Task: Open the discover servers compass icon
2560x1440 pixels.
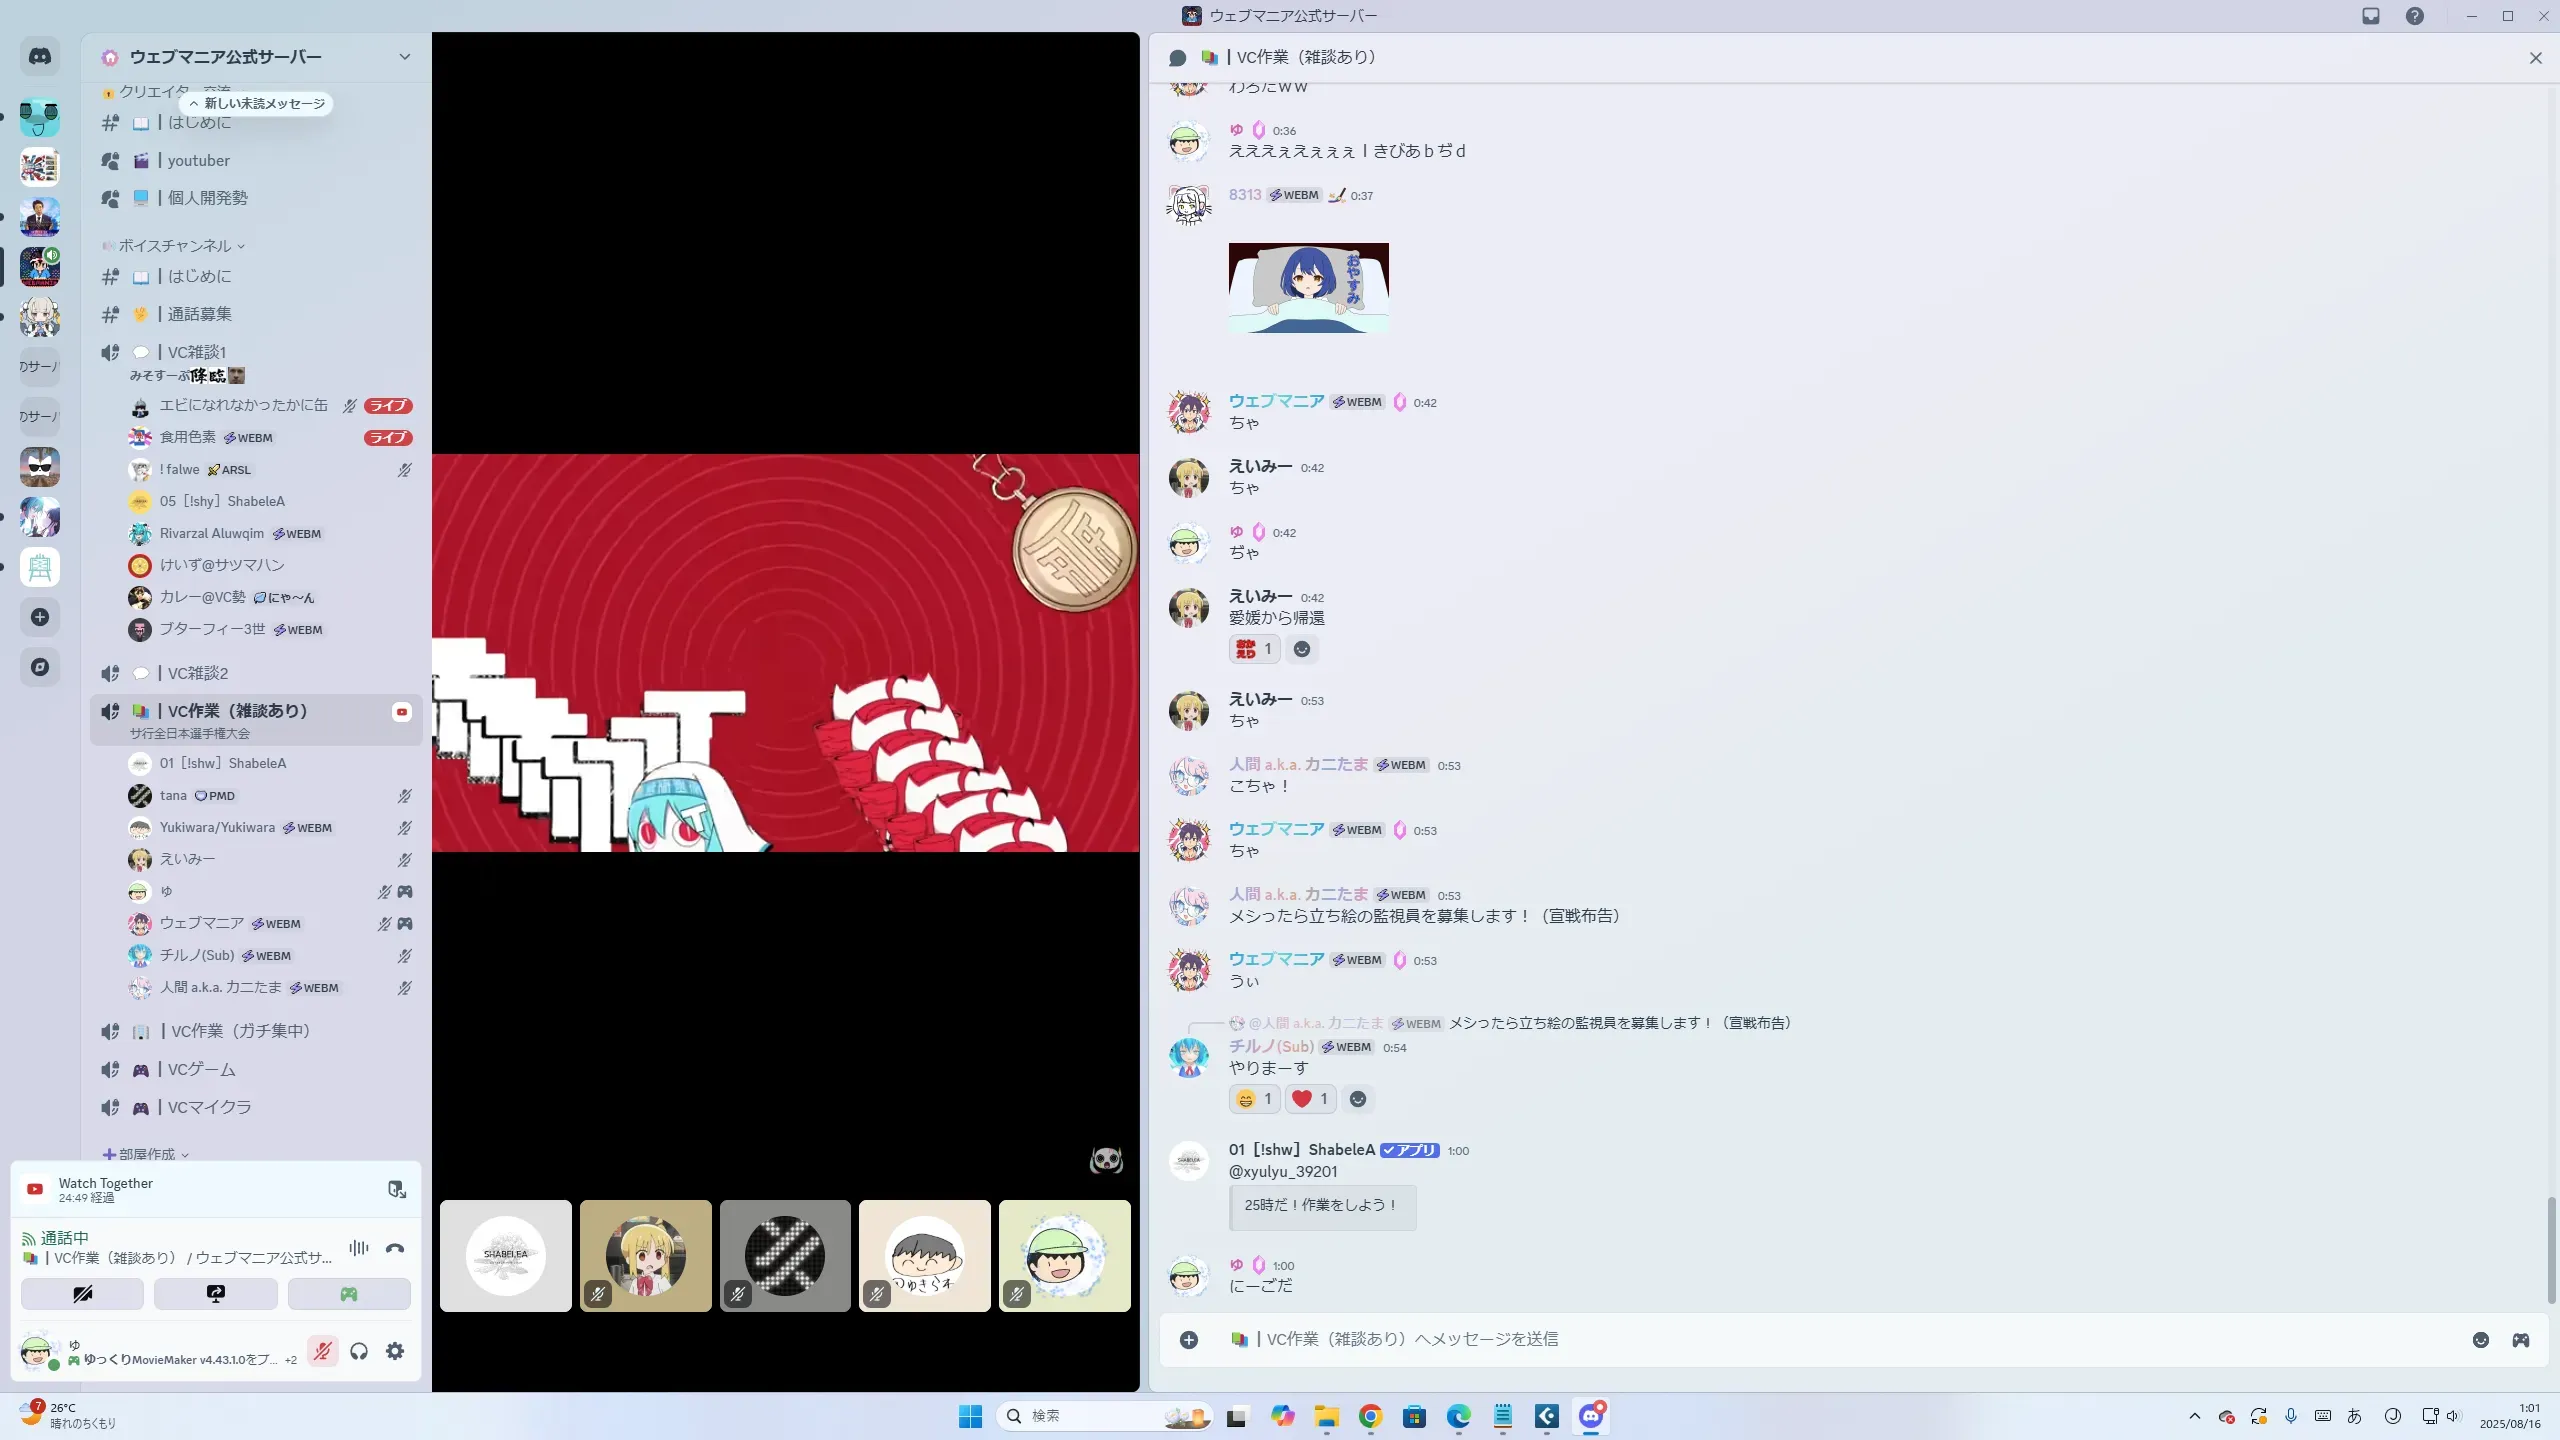Action: [40, 667]
